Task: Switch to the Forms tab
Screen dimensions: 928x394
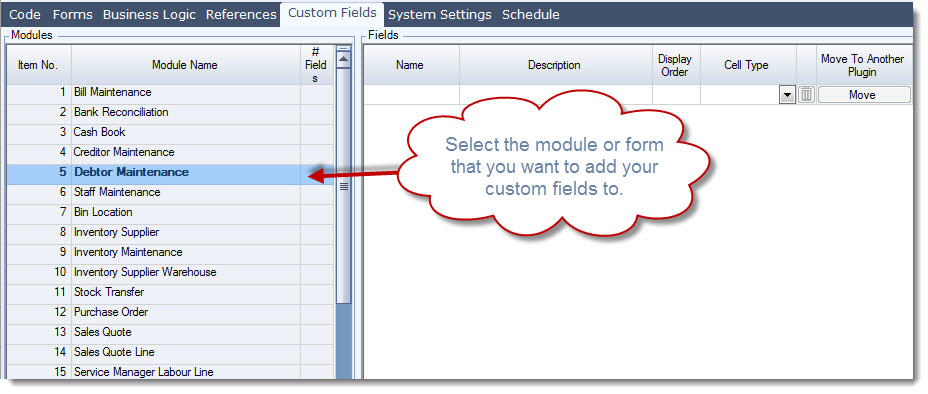Action: point(73,15)
